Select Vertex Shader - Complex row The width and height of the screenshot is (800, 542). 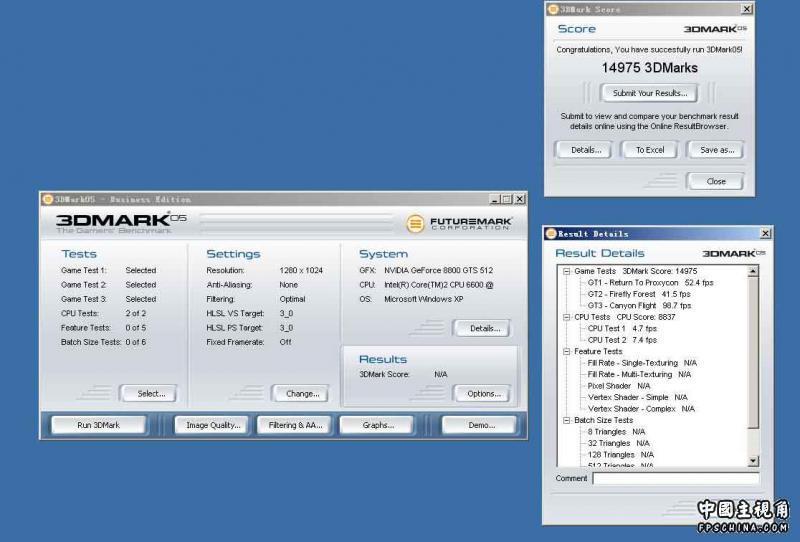tap(641, 409)
